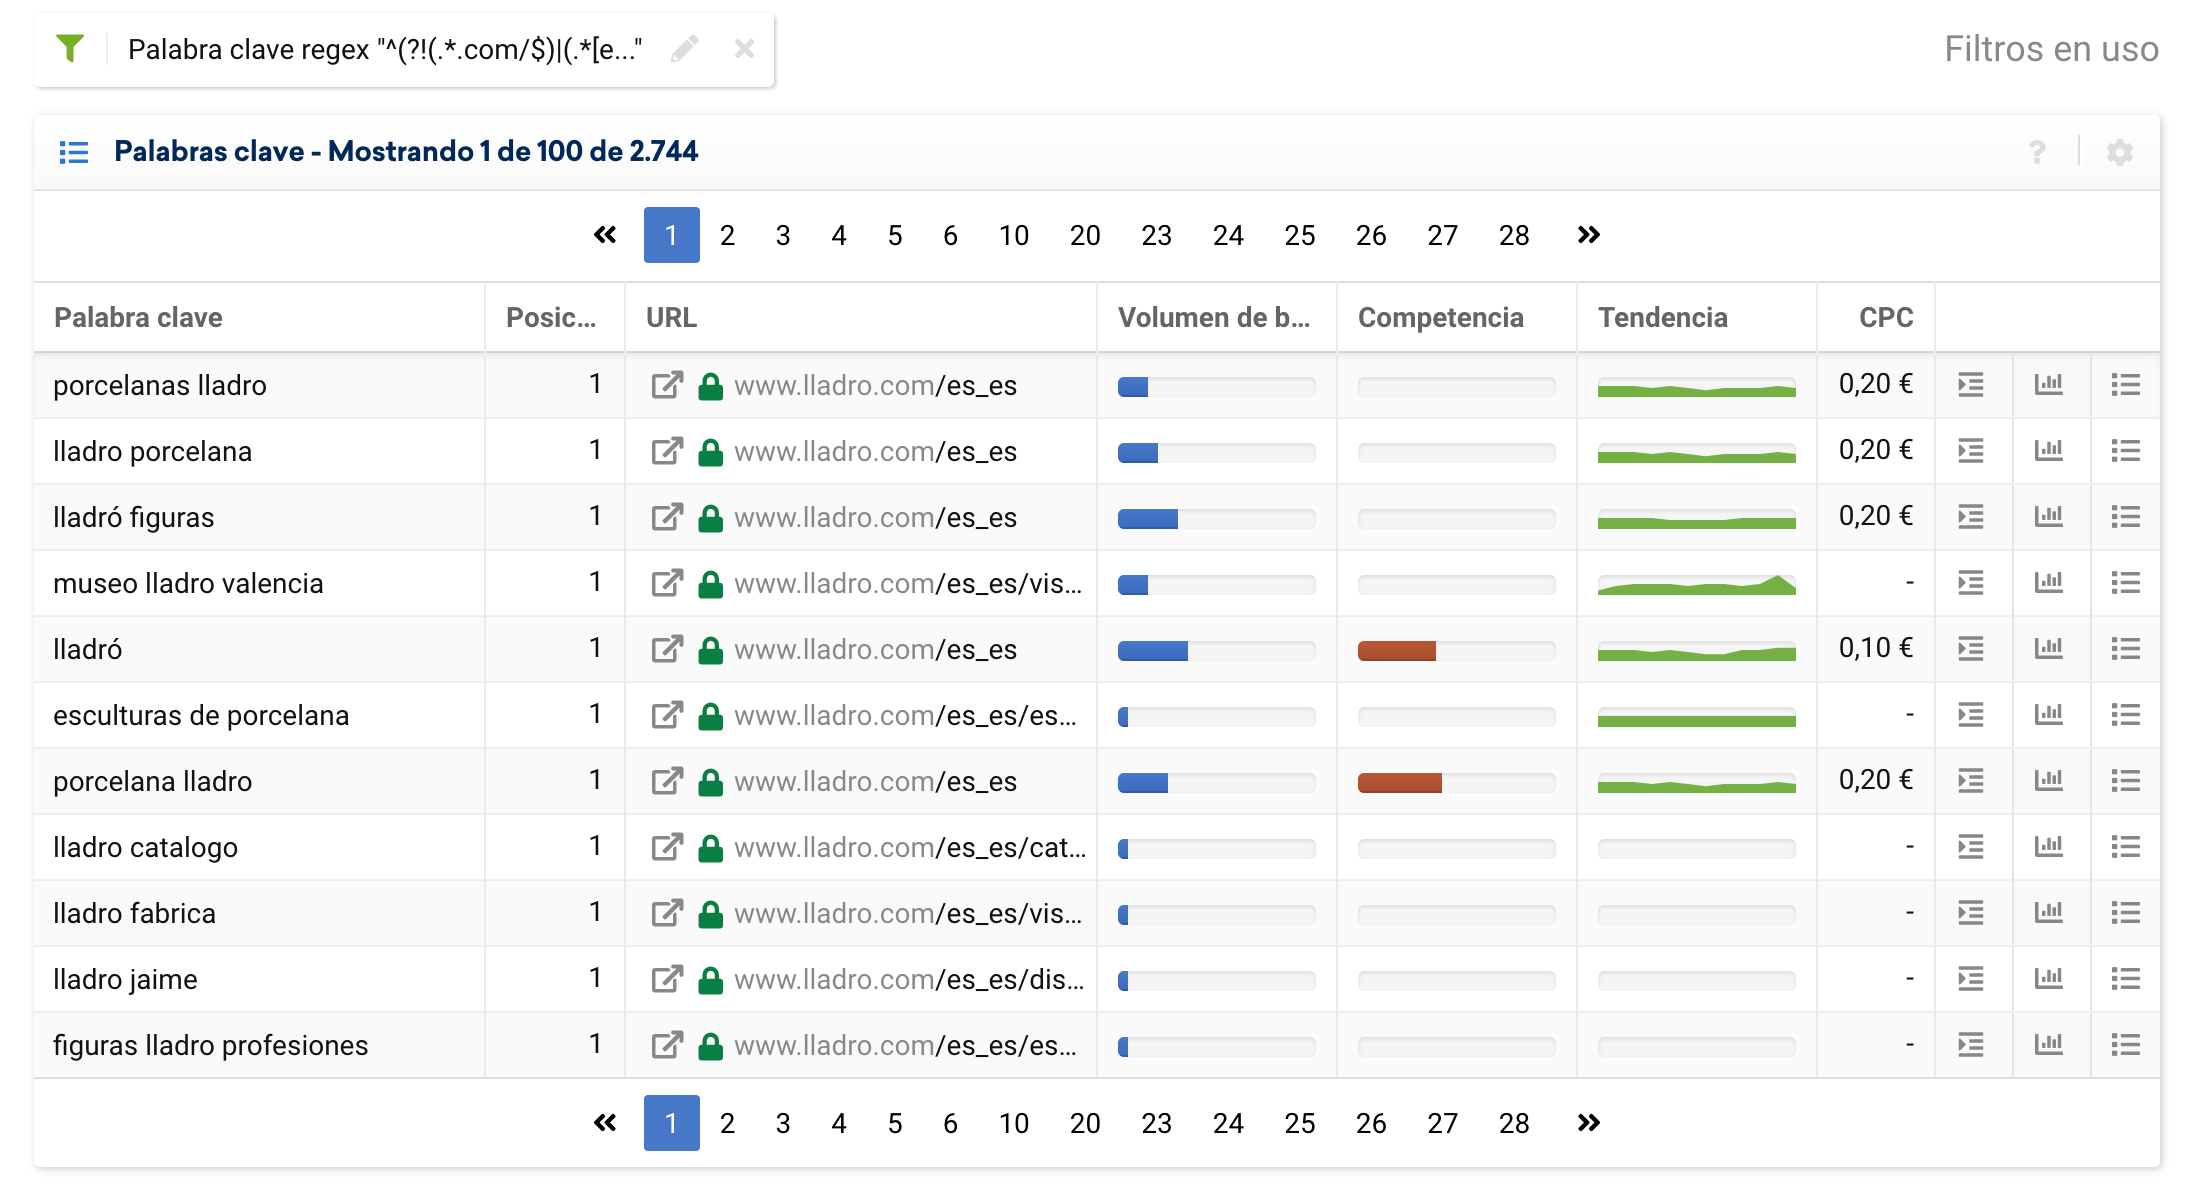The height and width of the screenshot is (1200, 2200).
Task: Open URL for esculturas de porcelana row
Action: point(906,715)
